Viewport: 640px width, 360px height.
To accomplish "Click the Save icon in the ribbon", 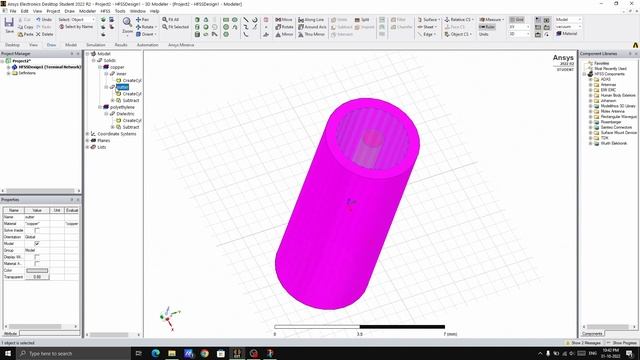I will tap(9, 25).
